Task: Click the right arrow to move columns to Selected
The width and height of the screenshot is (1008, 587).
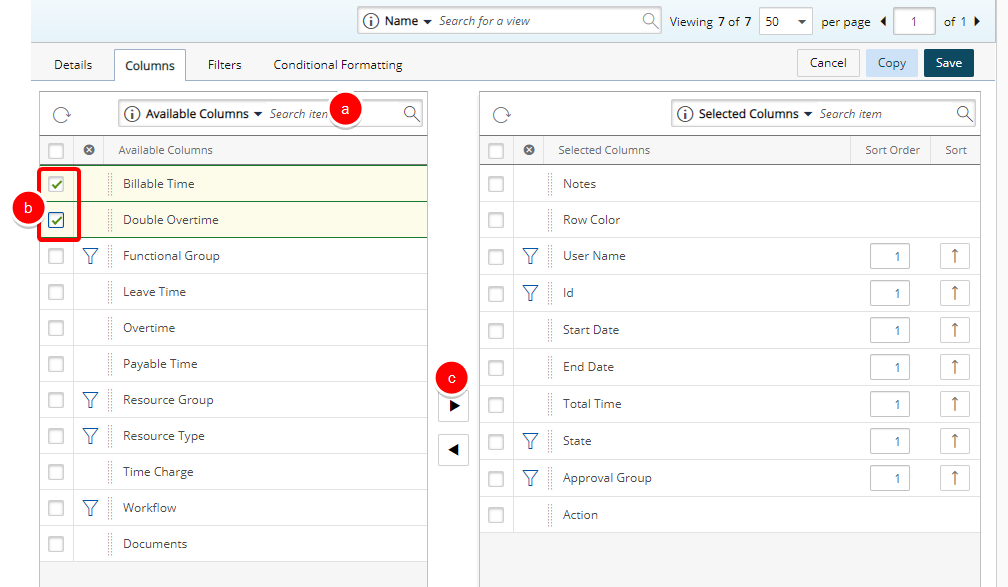Action: 454,406
